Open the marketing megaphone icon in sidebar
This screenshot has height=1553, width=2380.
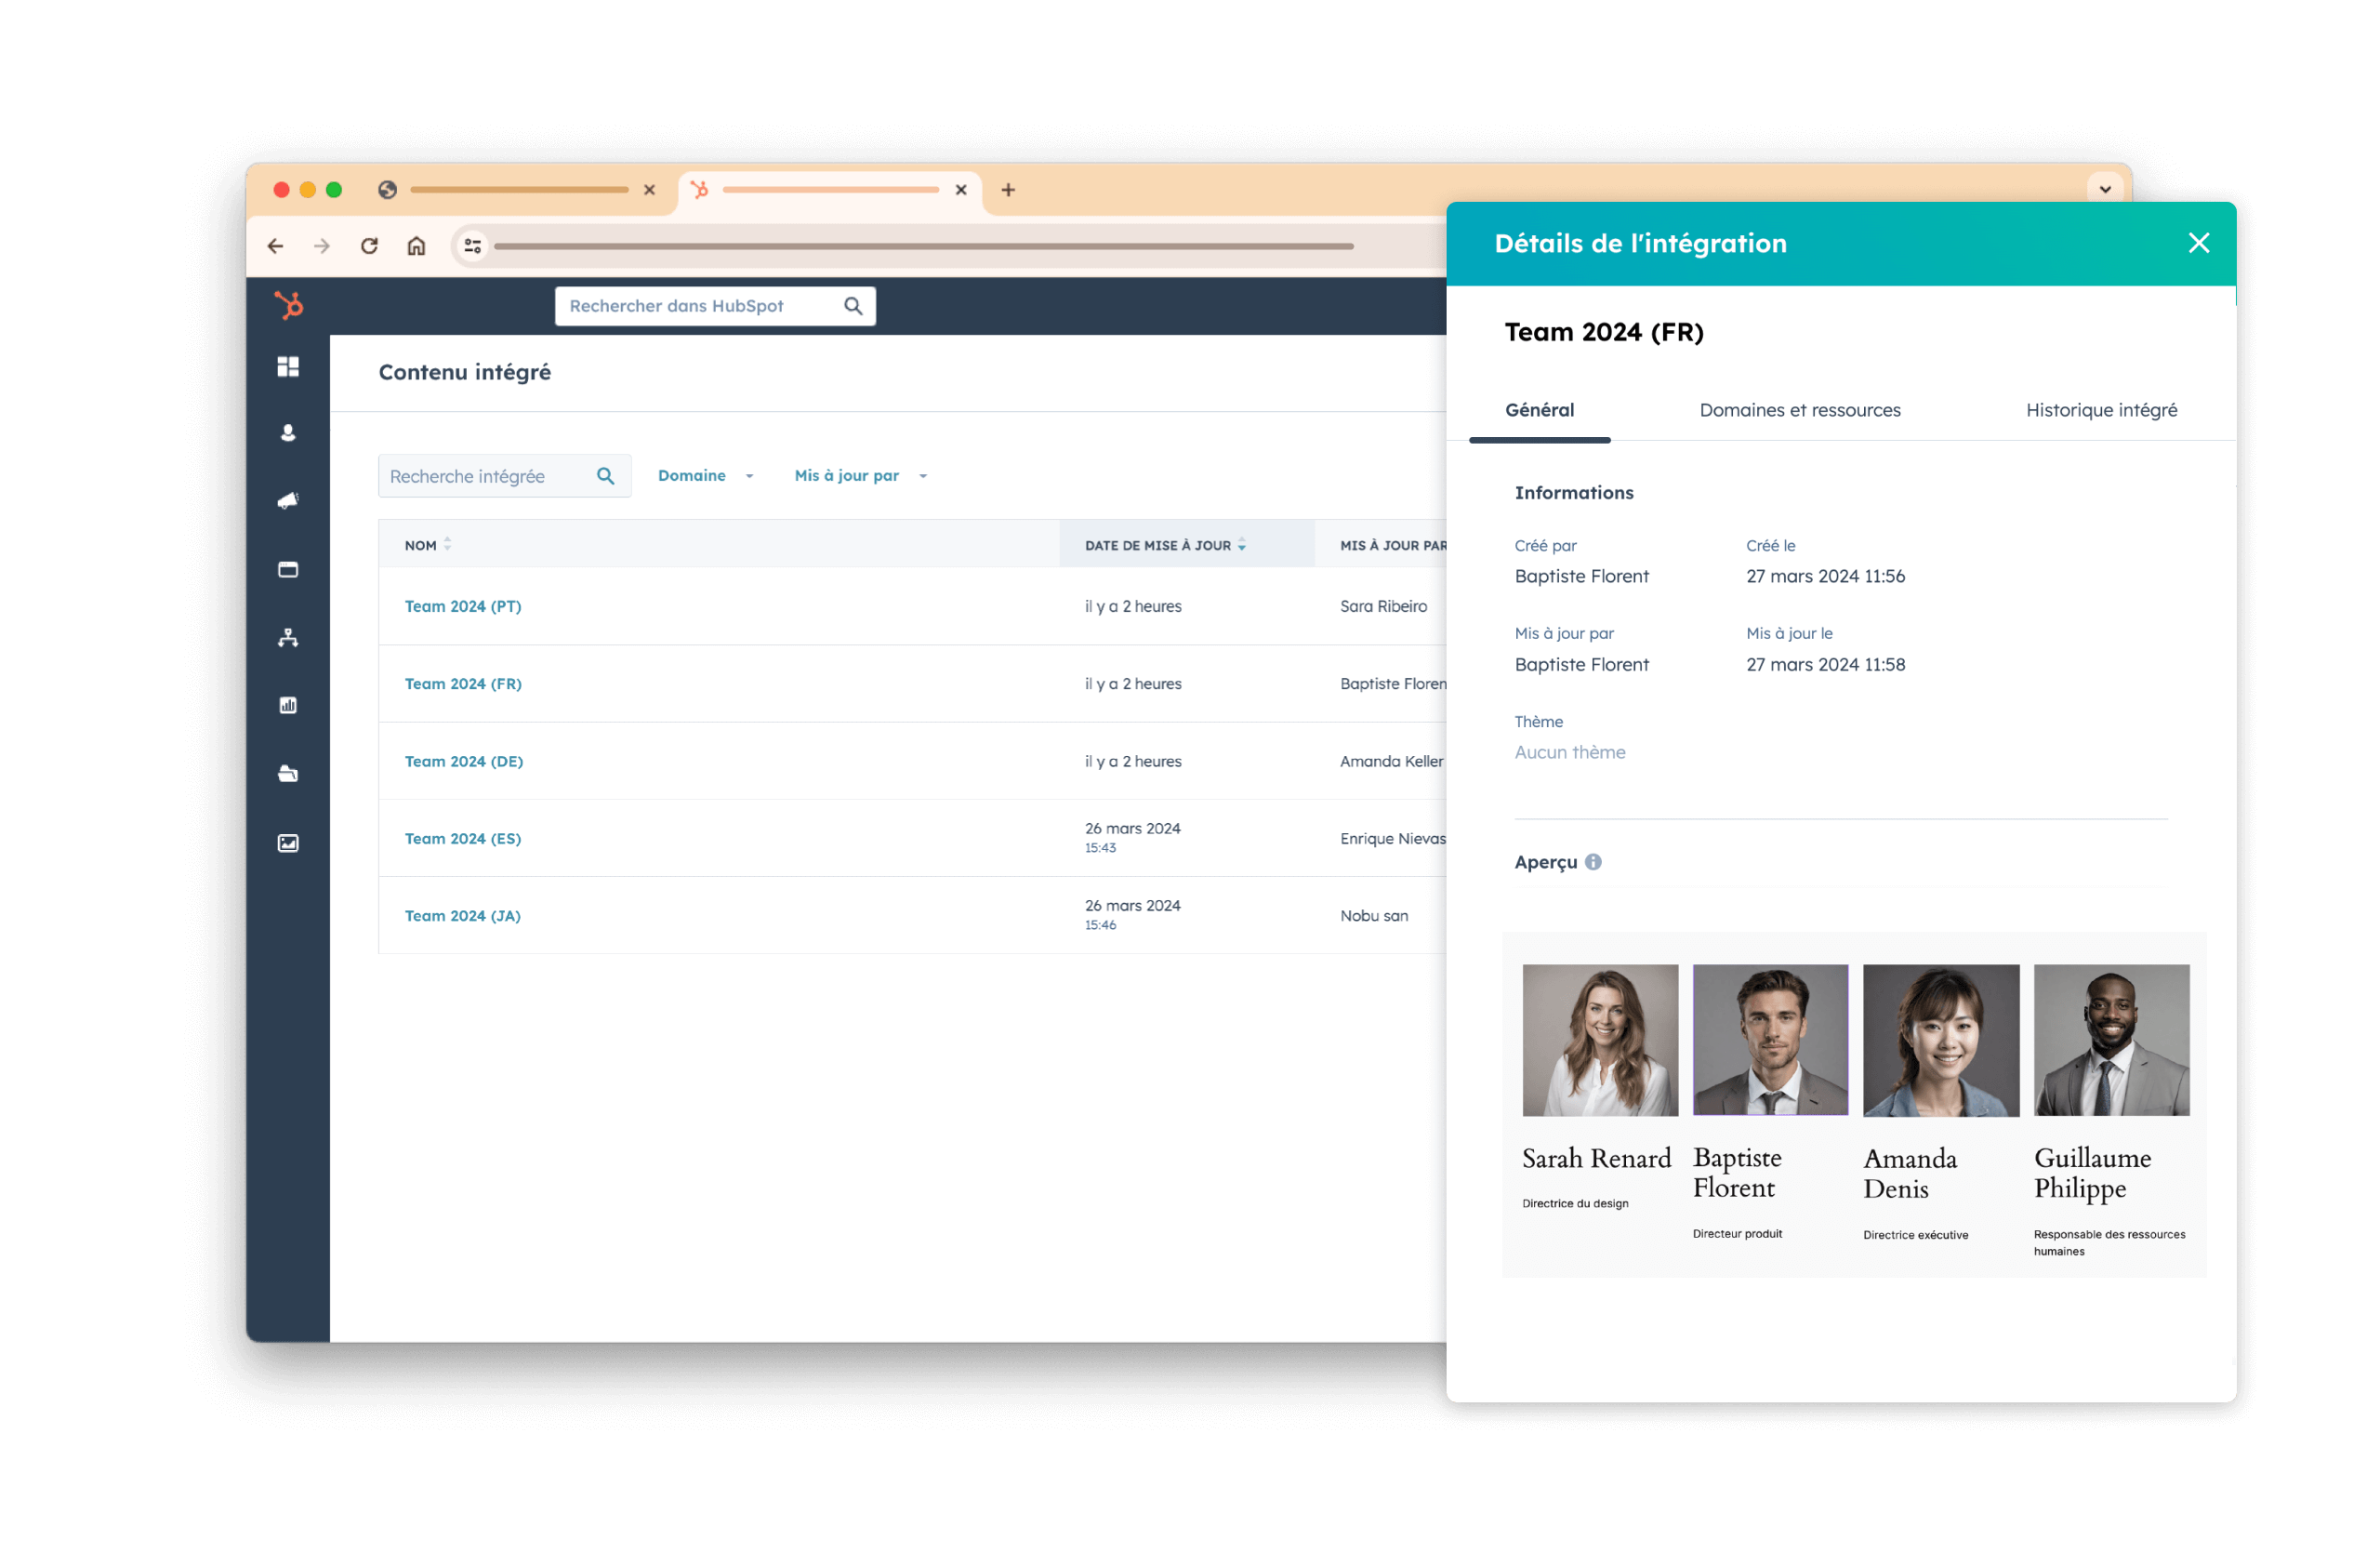tap(288, 501)
